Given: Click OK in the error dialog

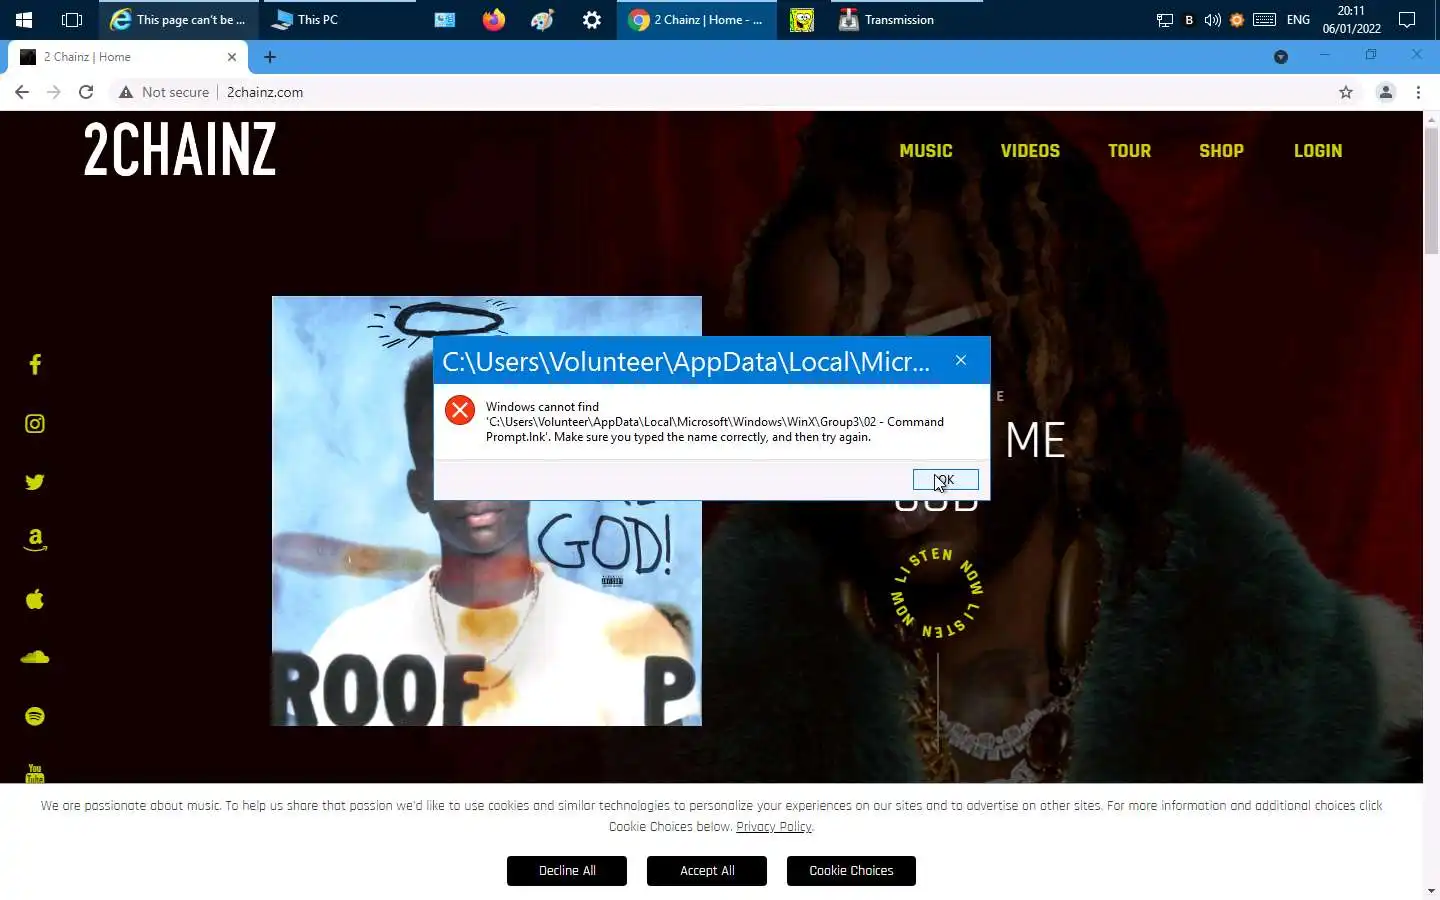Looking at the screenshot, I should [x=945, y=480].
